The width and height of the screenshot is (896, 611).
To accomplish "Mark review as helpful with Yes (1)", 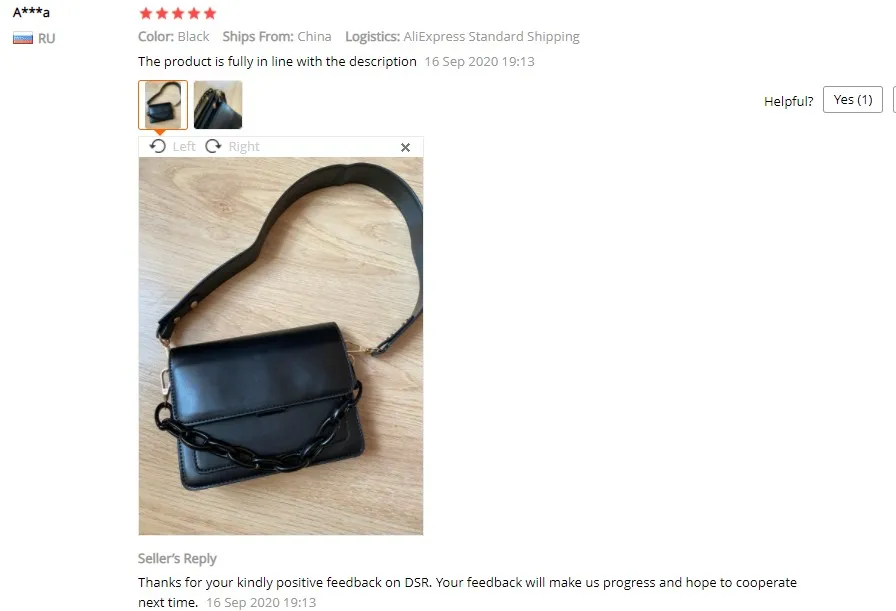I will pyautogui.click(x=853, y=100).
